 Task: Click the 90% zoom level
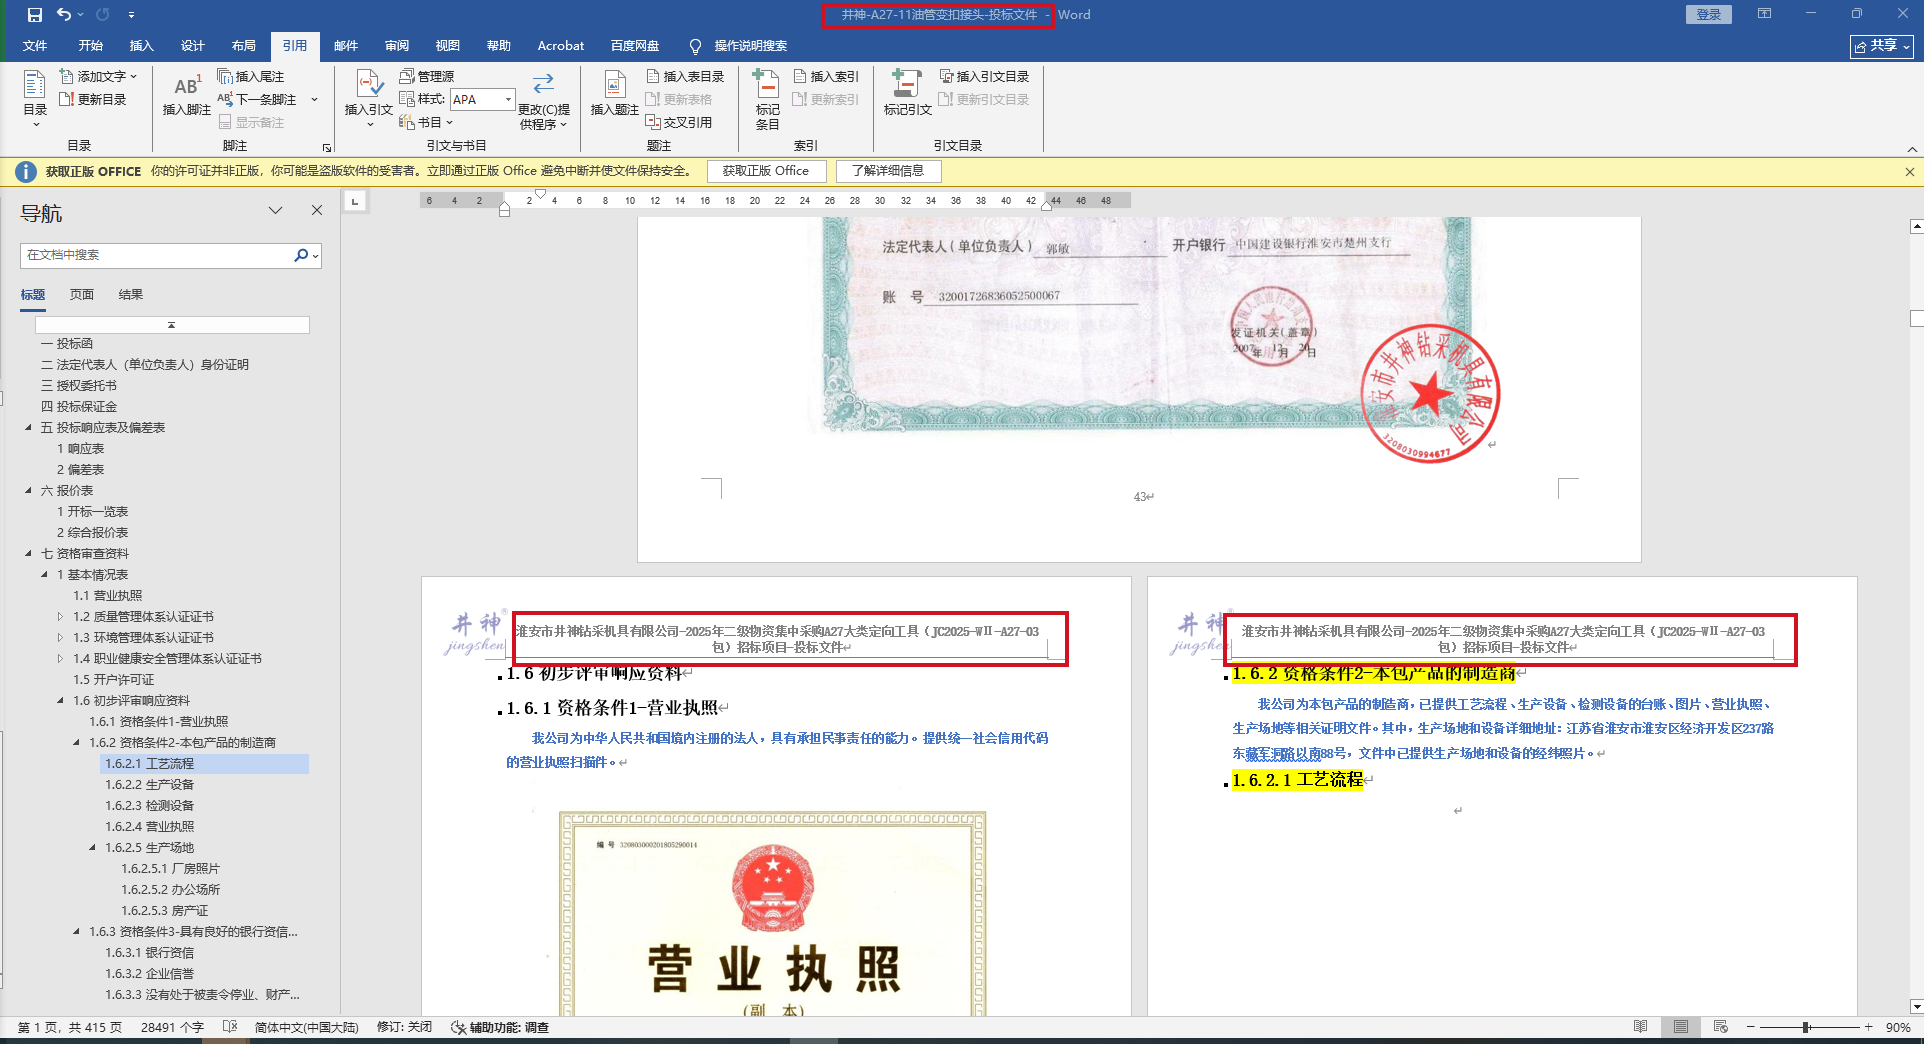pos(1898,1027)
